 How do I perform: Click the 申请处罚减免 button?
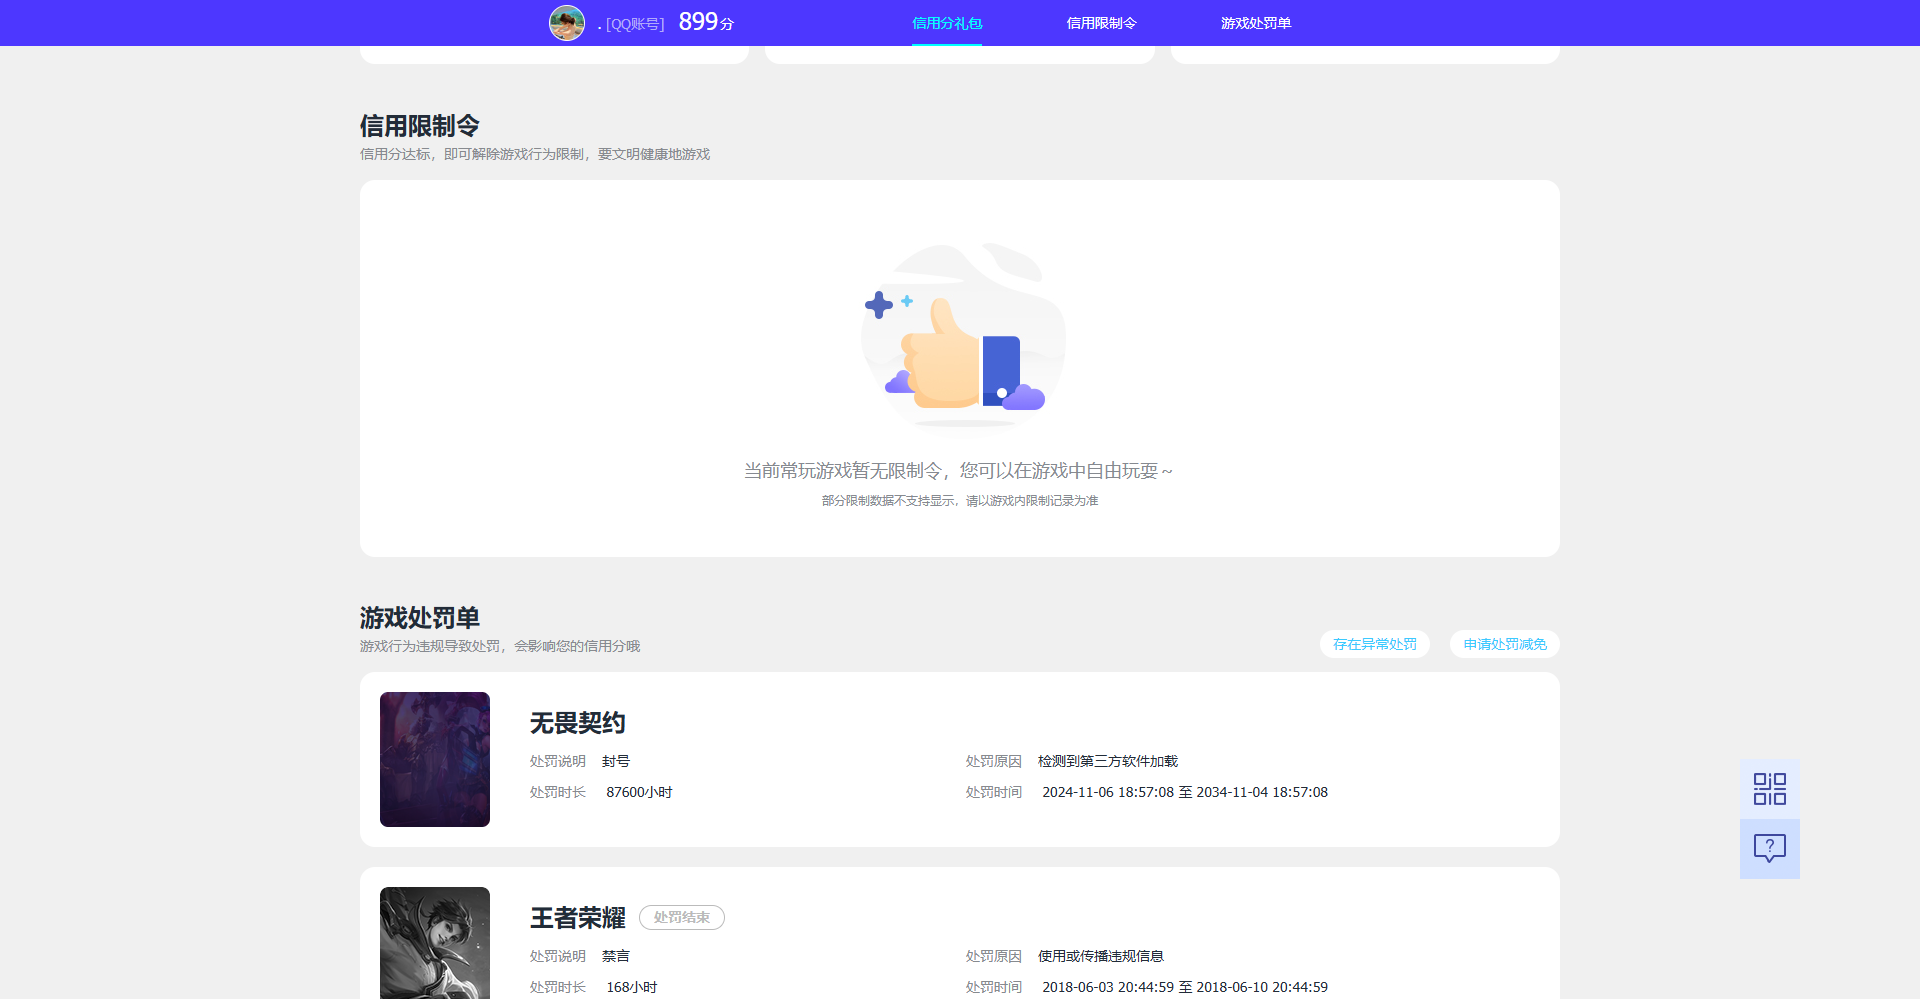coord(1504,644)
